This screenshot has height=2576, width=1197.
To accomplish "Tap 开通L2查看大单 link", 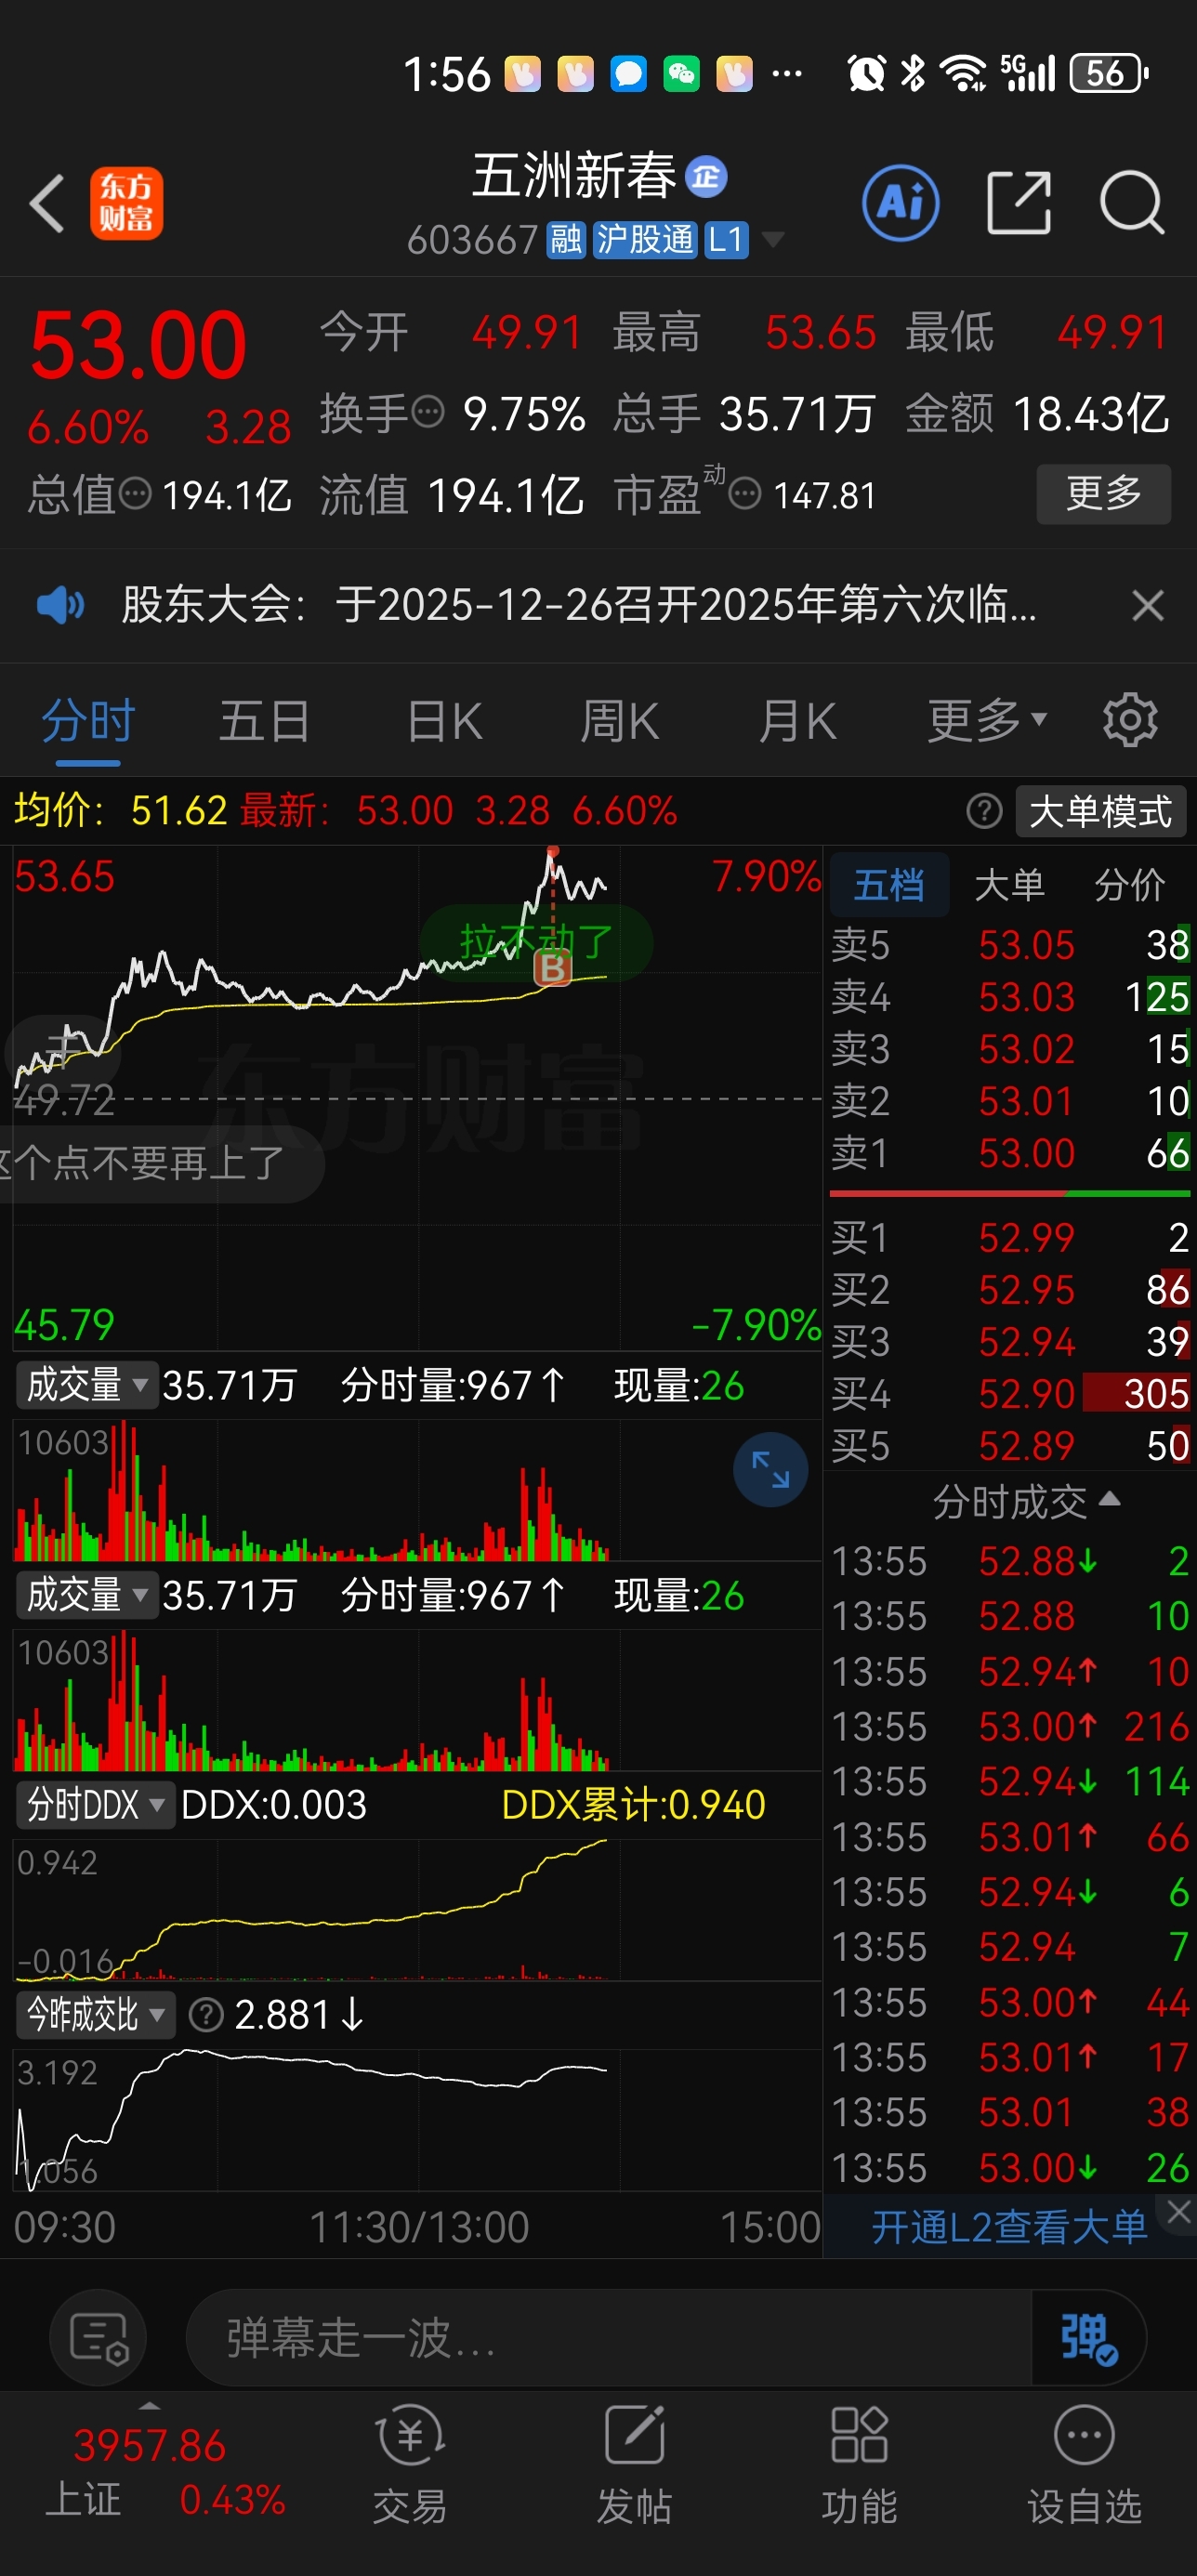I will coord(1008,2227).
